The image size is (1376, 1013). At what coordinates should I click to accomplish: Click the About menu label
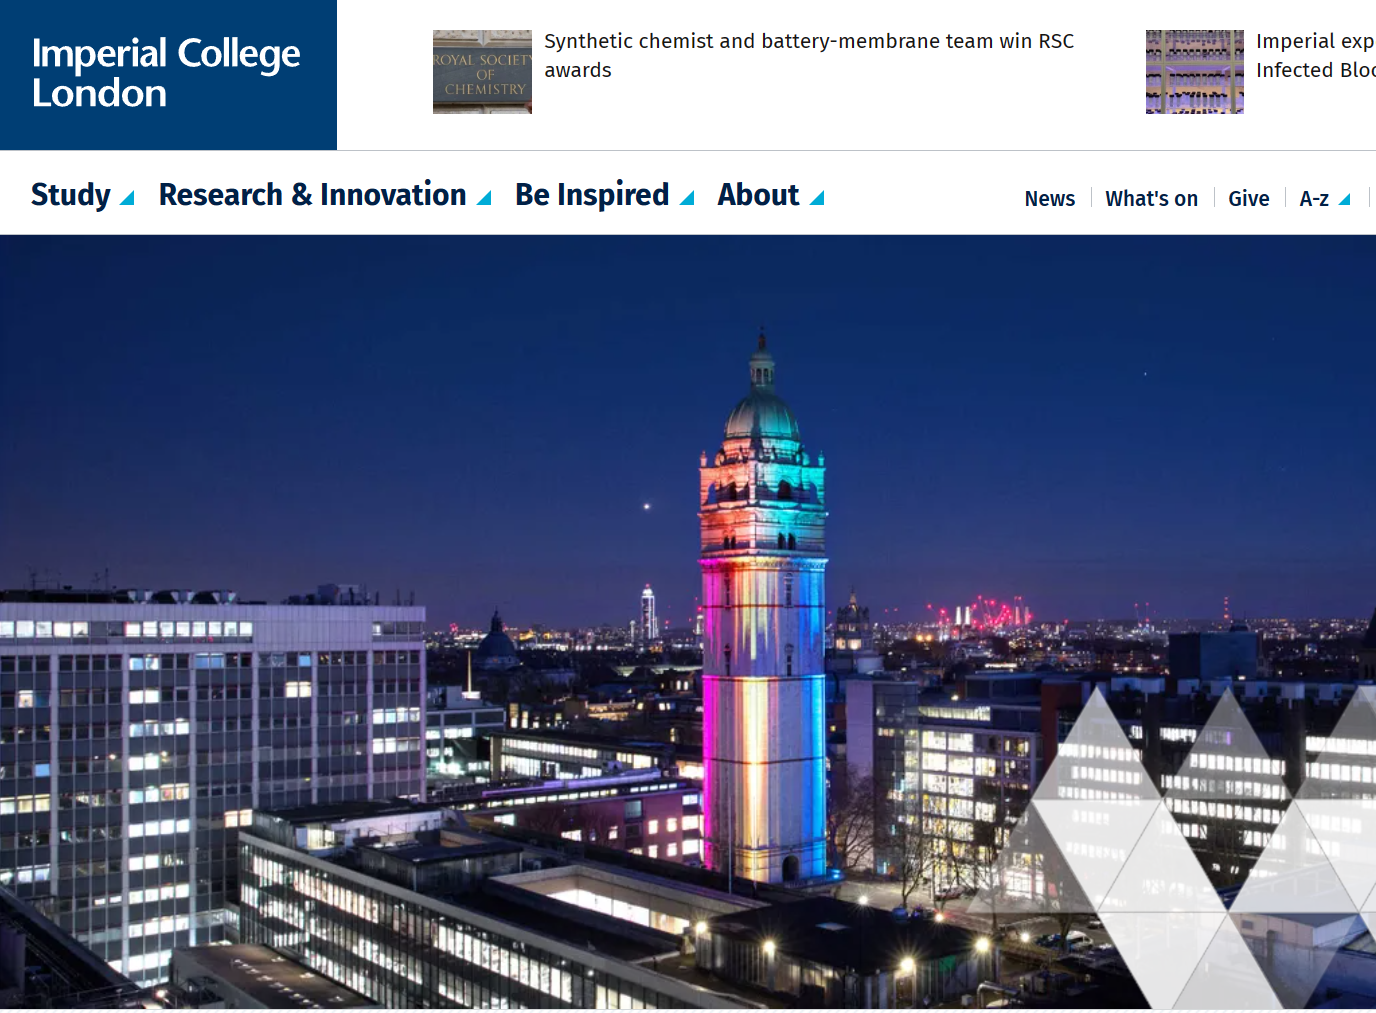tap(758, 195)
